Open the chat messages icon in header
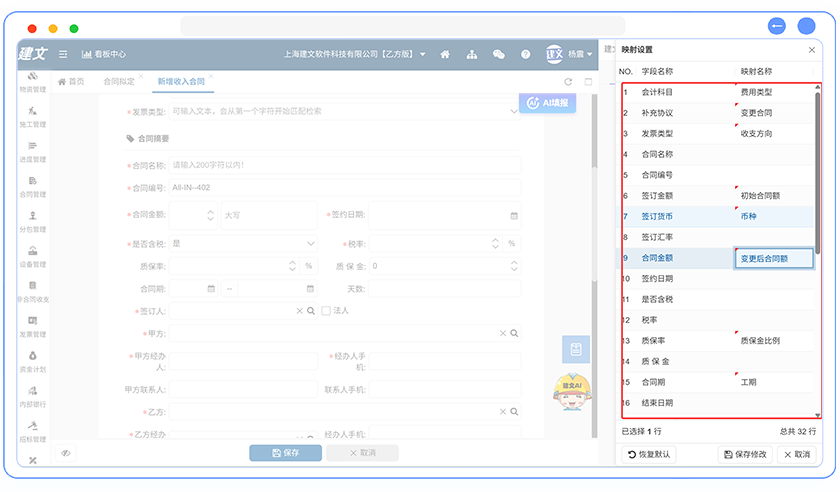The image size is (840, 492). (x=499, y=54)
